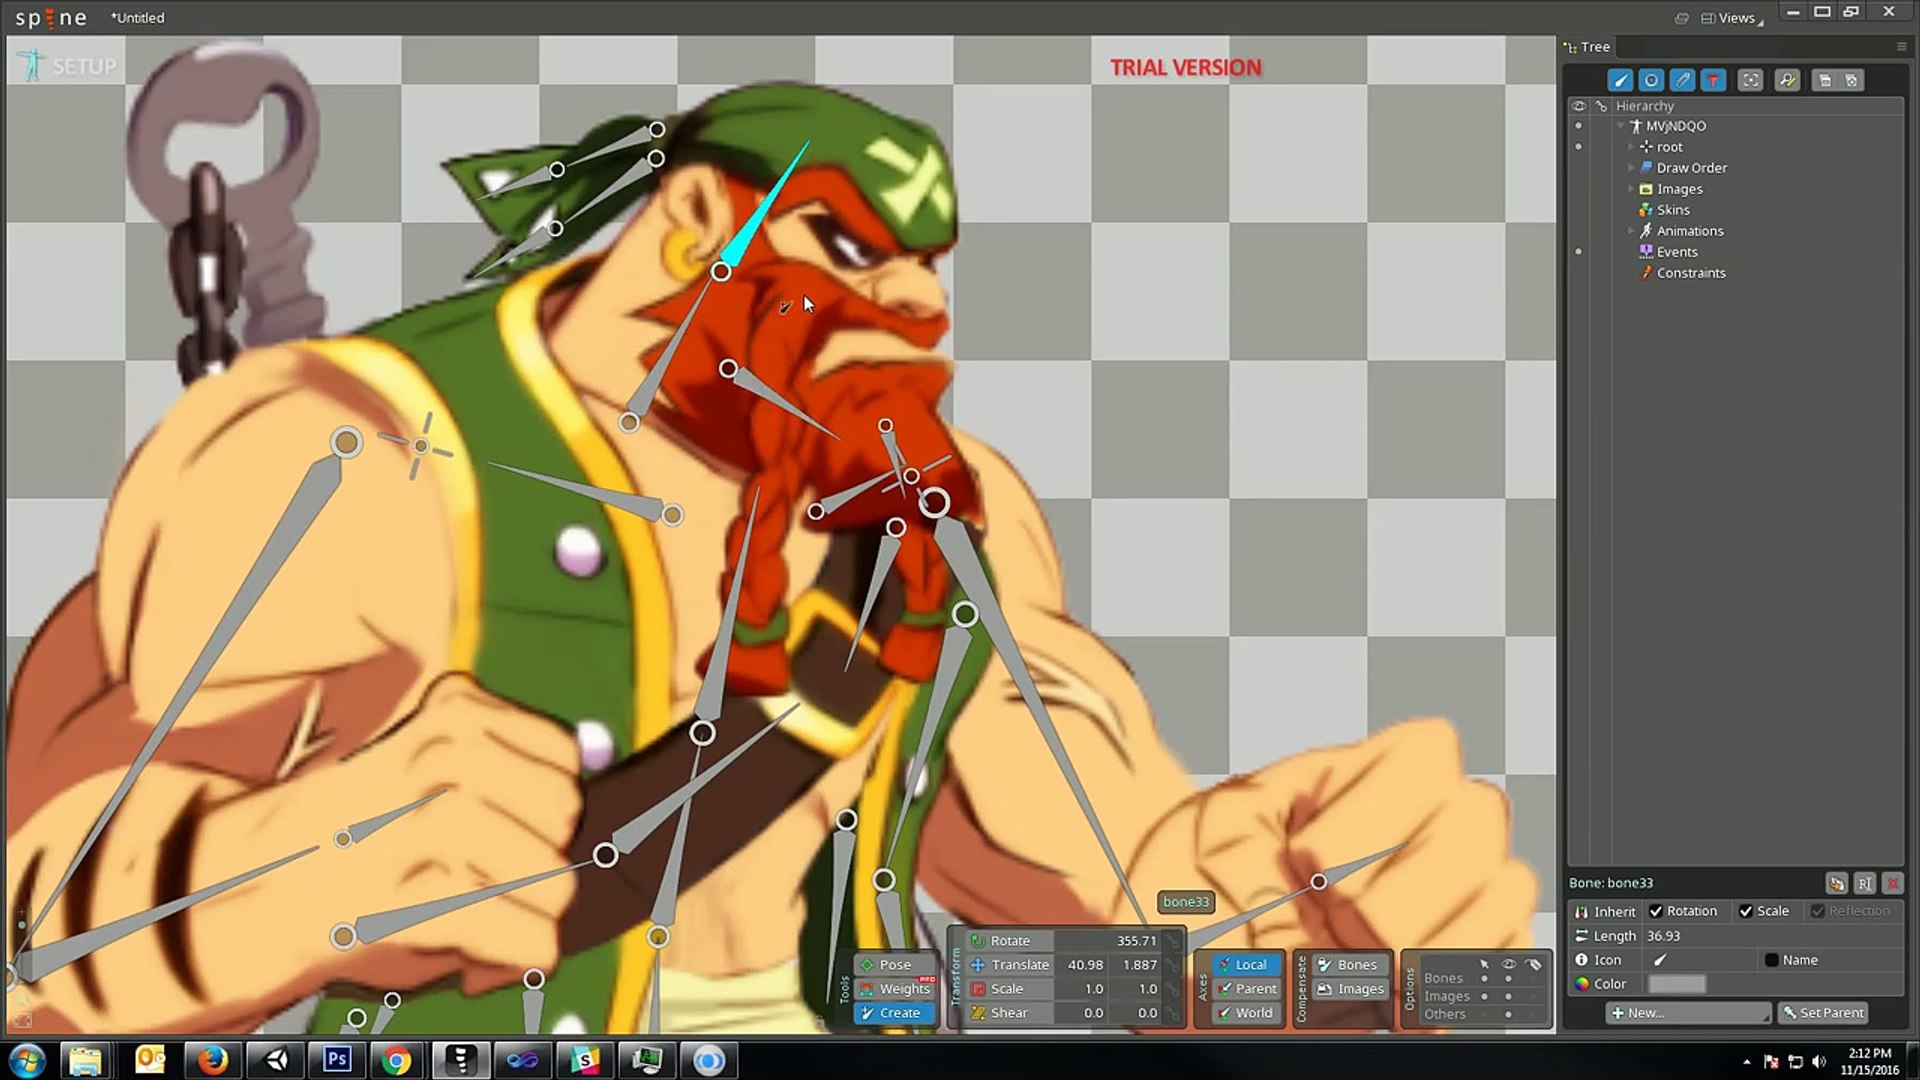Expand the Images node

point(1631,189)
